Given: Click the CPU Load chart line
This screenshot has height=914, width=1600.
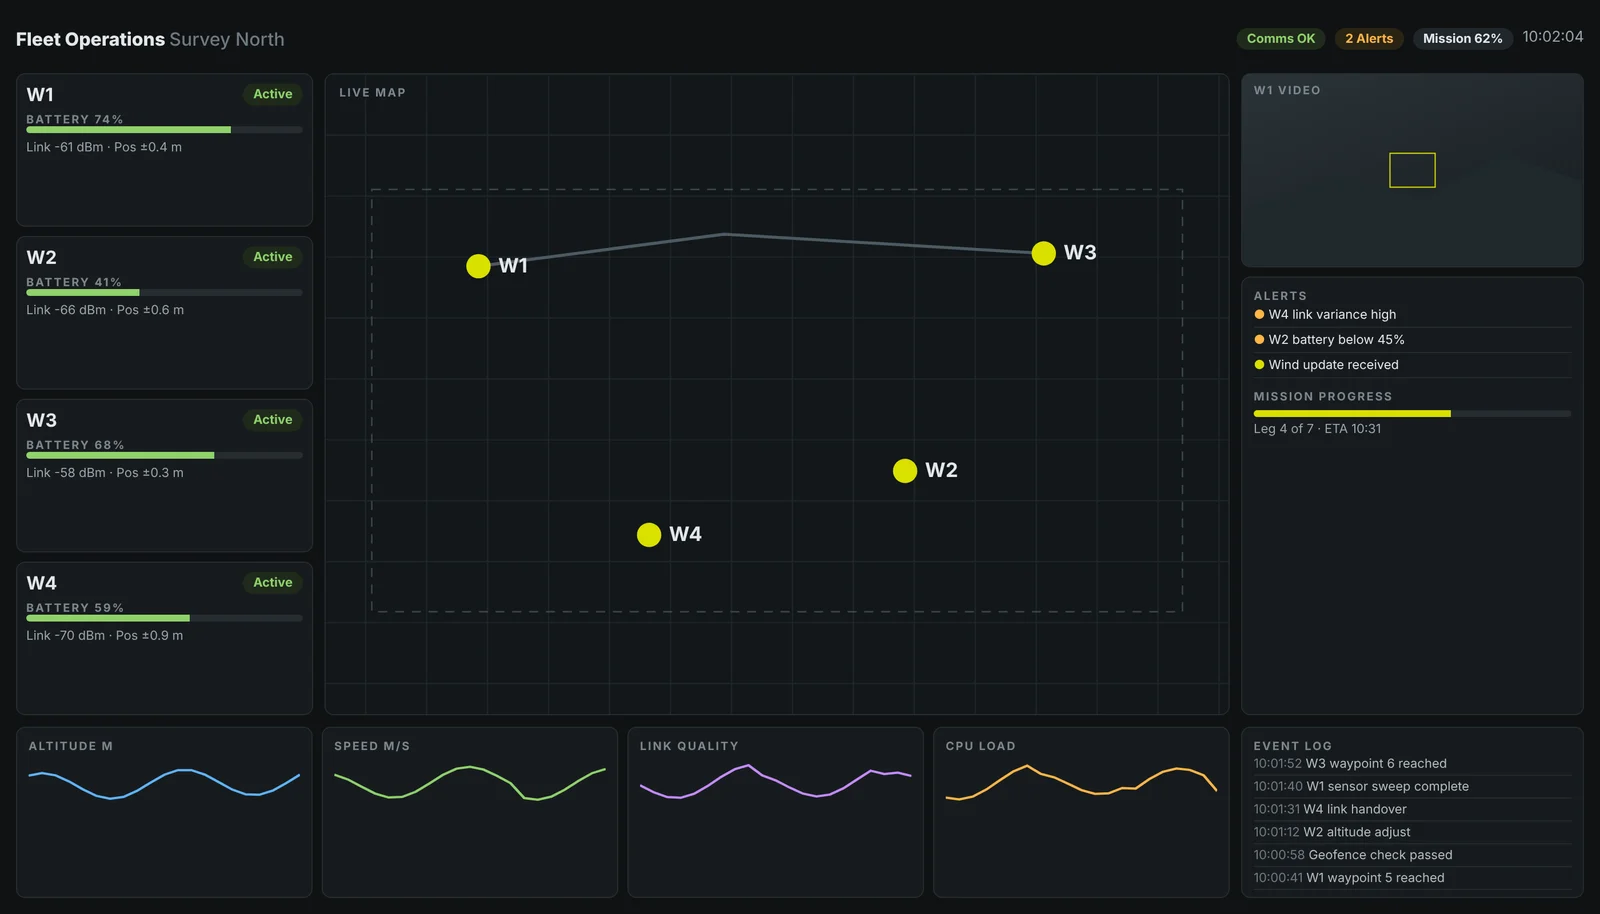Looking at the screenshot, I should (1081, 783).
